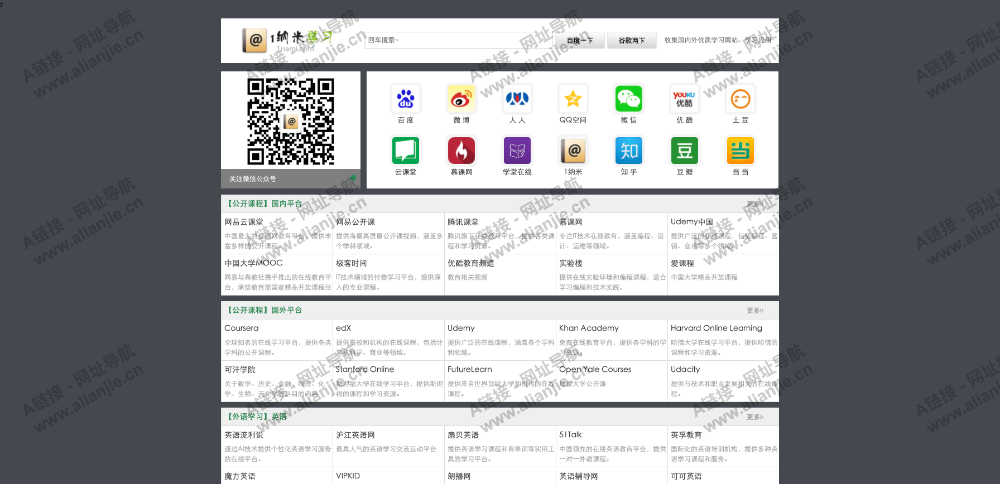This screenshot has height=484, width=1000.
Task: Open the green Douban 豆 icon
Action: pyautogui.click(x=684, y=151)
